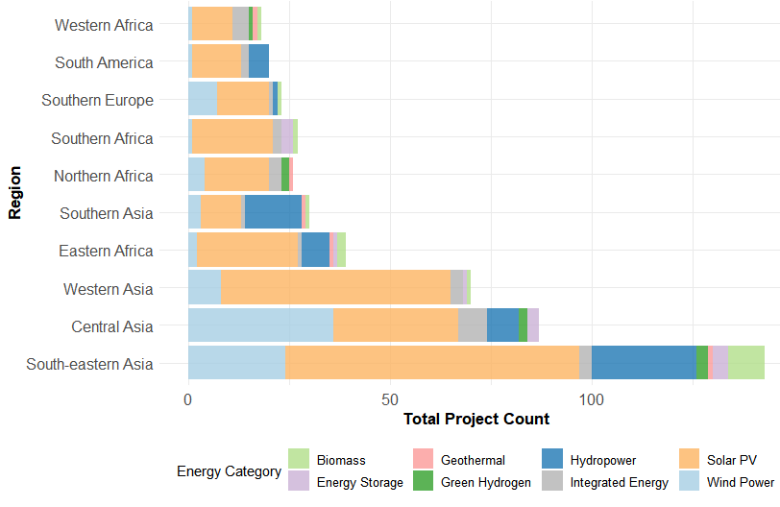Click the Green Hydrogen legend swatch

click(x=424, y=482)
